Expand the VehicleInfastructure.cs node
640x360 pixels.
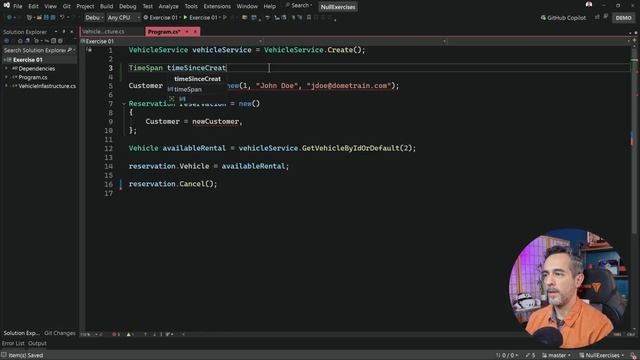(6, 86)
